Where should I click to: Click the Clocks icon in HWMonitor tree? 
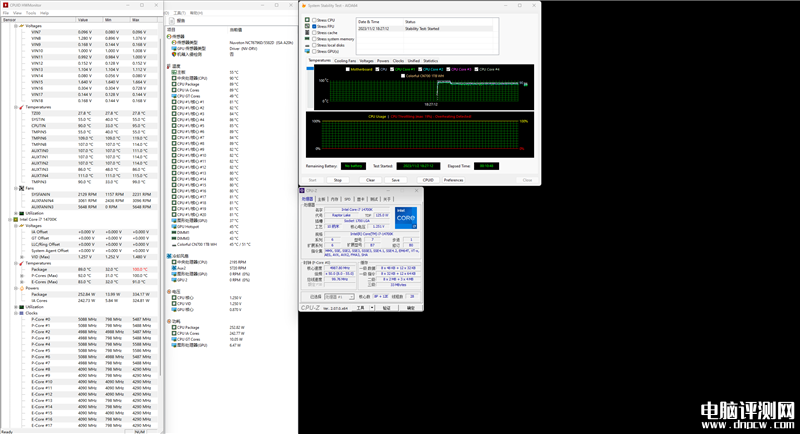(x=21, y=313)
